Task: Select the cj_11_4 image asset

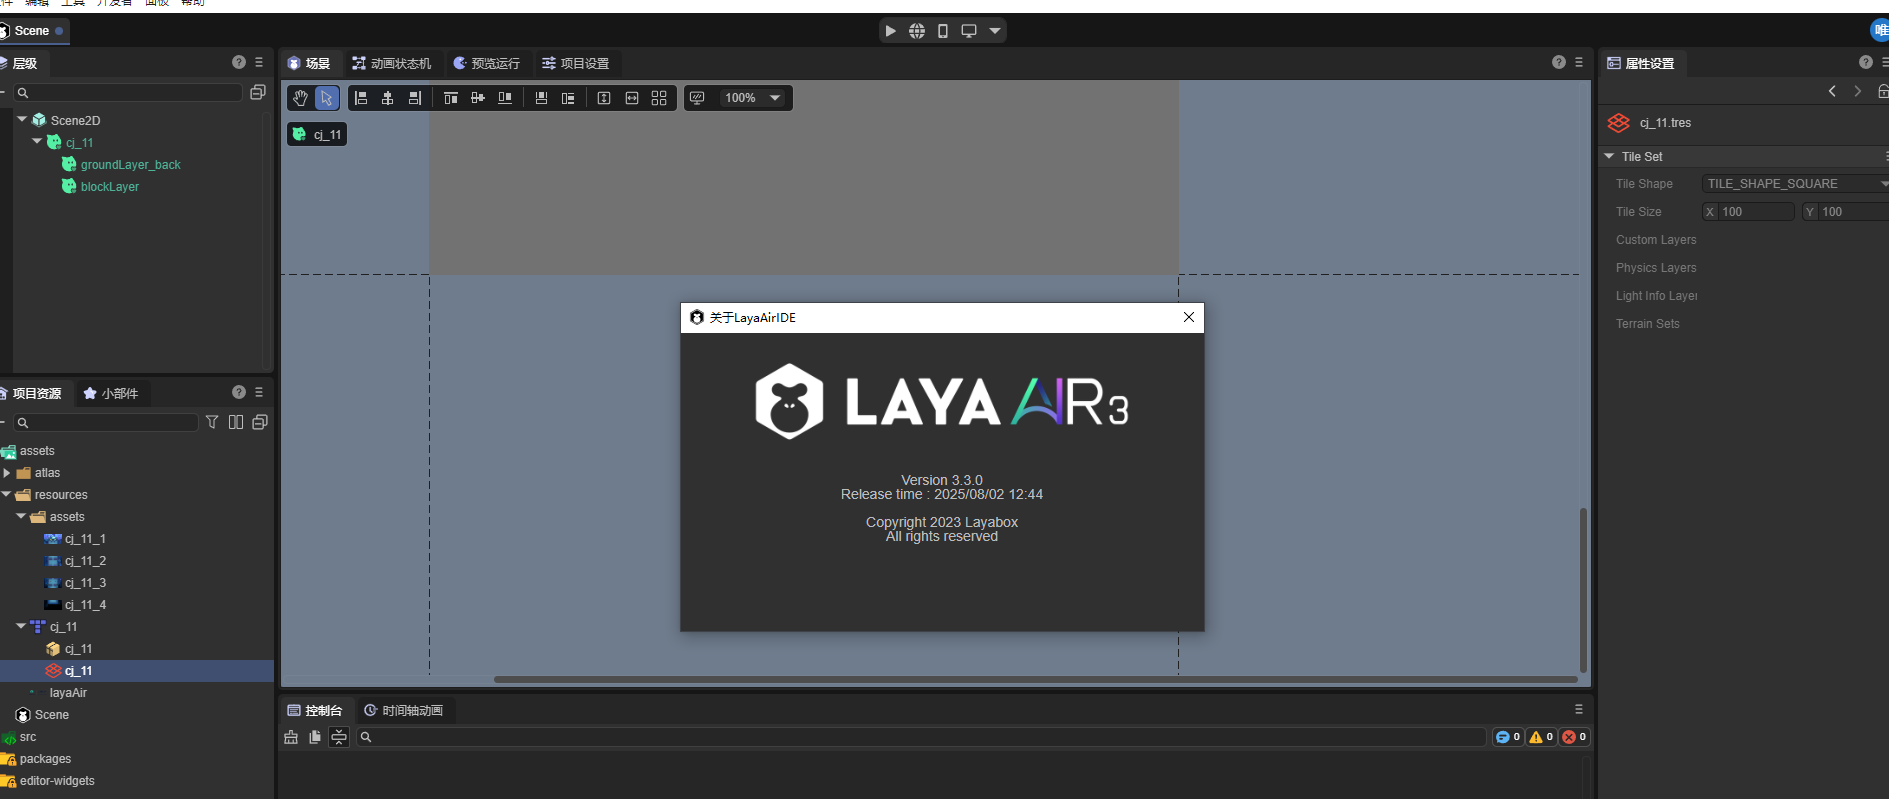Action: pos(85,605)
